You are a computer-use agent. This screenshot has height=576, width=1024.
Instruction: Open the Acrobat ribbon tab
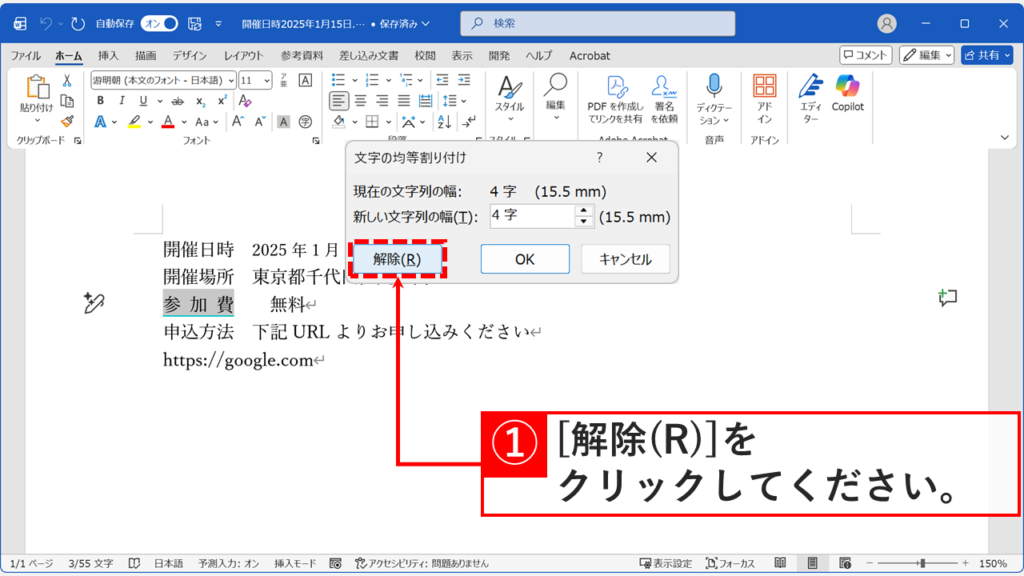click(589, 56)
